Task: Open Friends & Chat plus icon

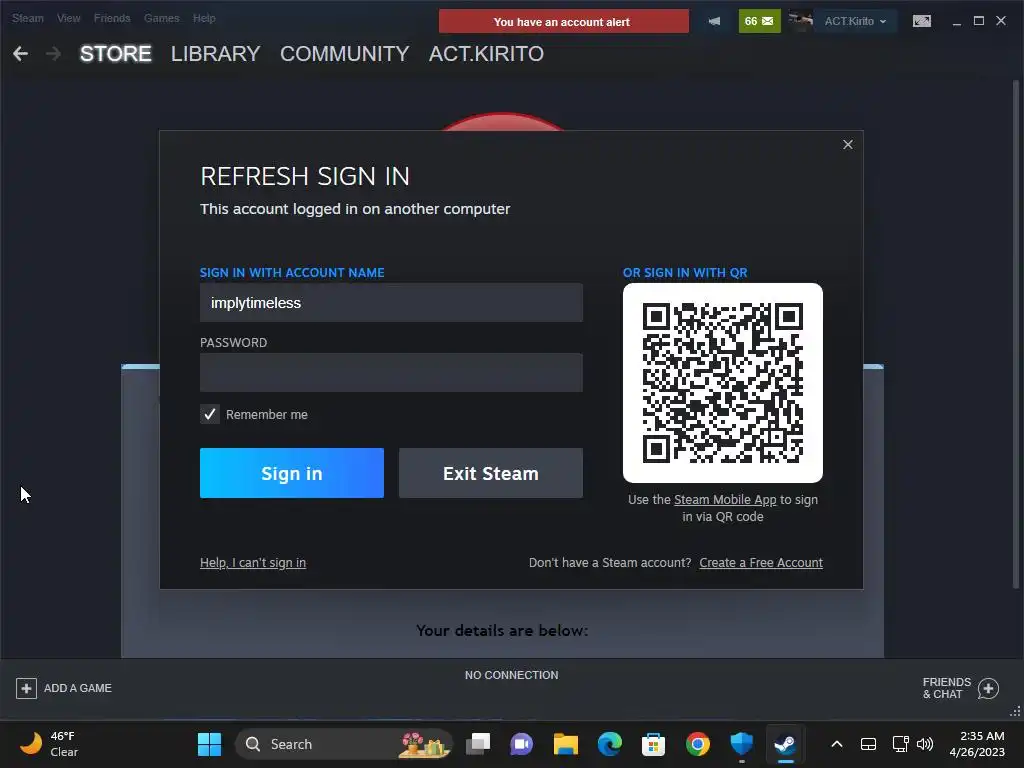Action: tap(988, 688)
